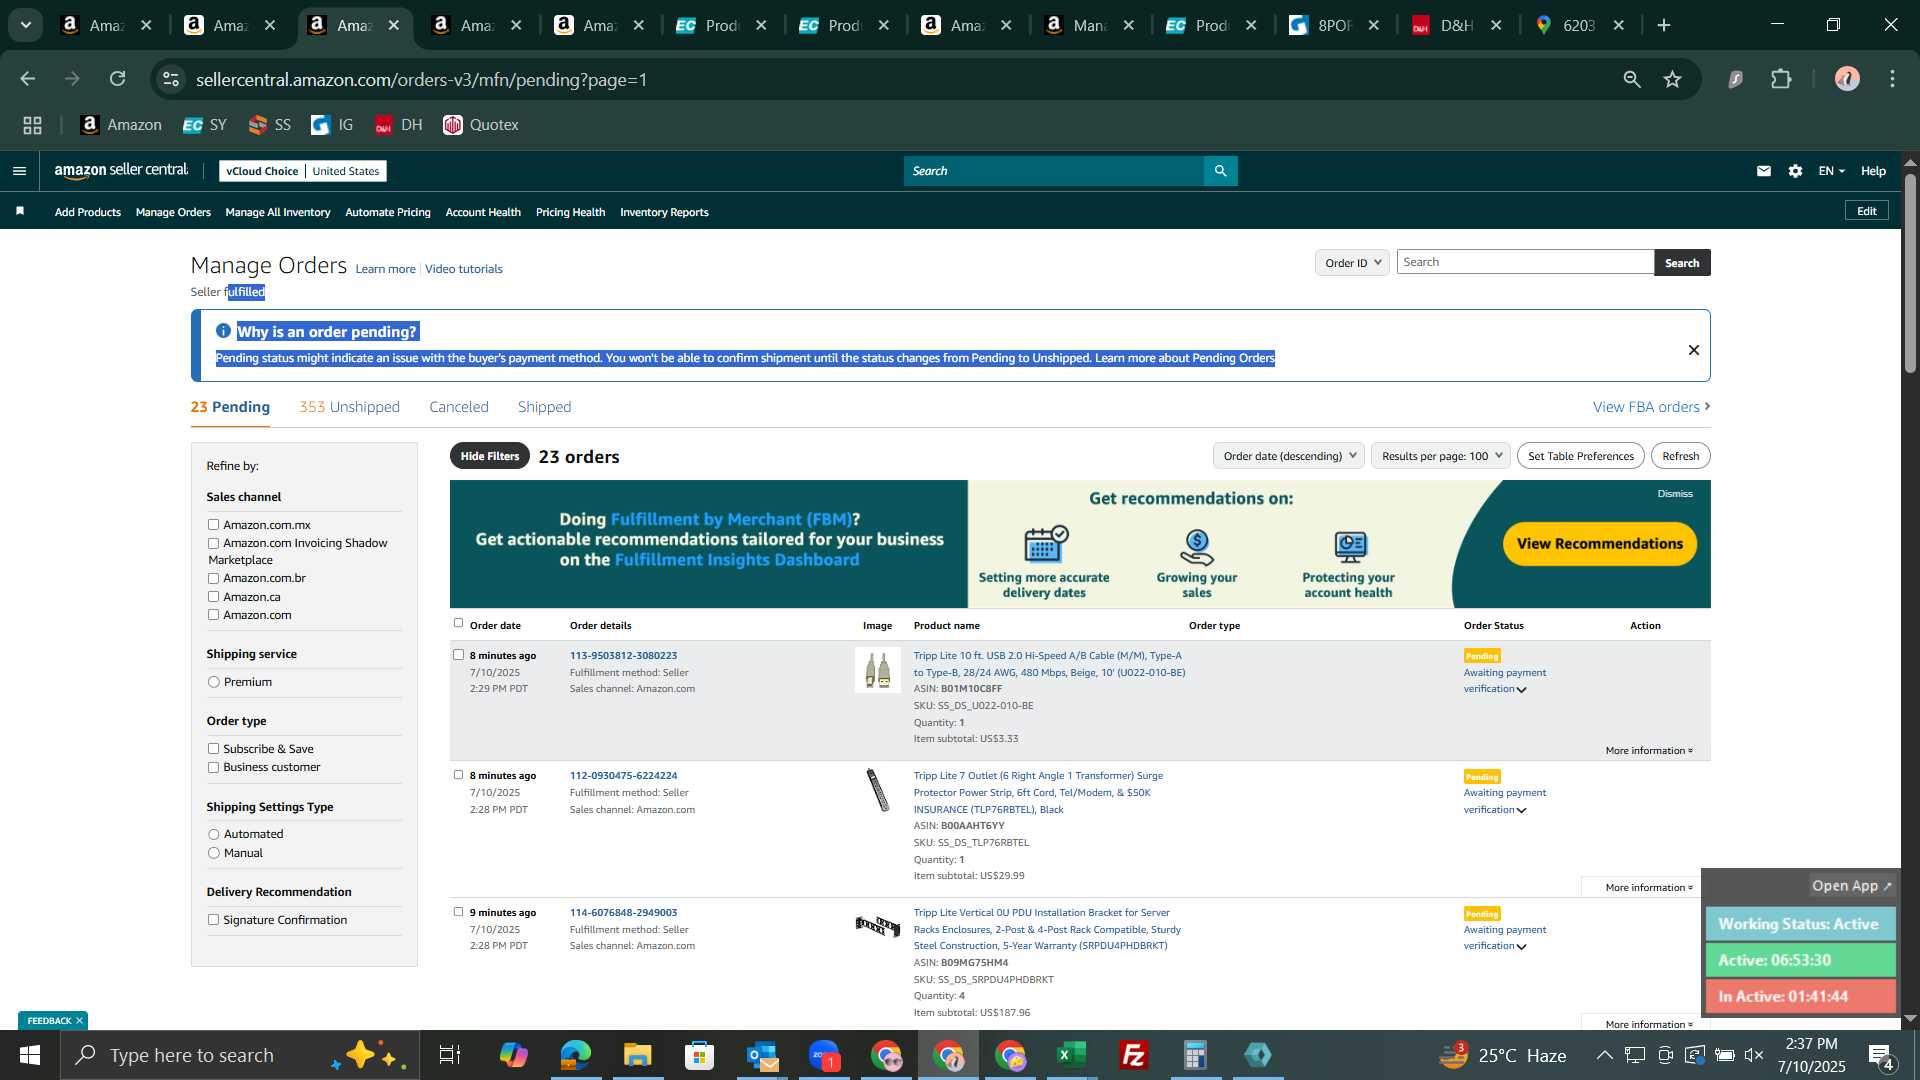Open File Explorer from the taskbar
Screen dimensions: 1920x1080
pos(637,1055)
